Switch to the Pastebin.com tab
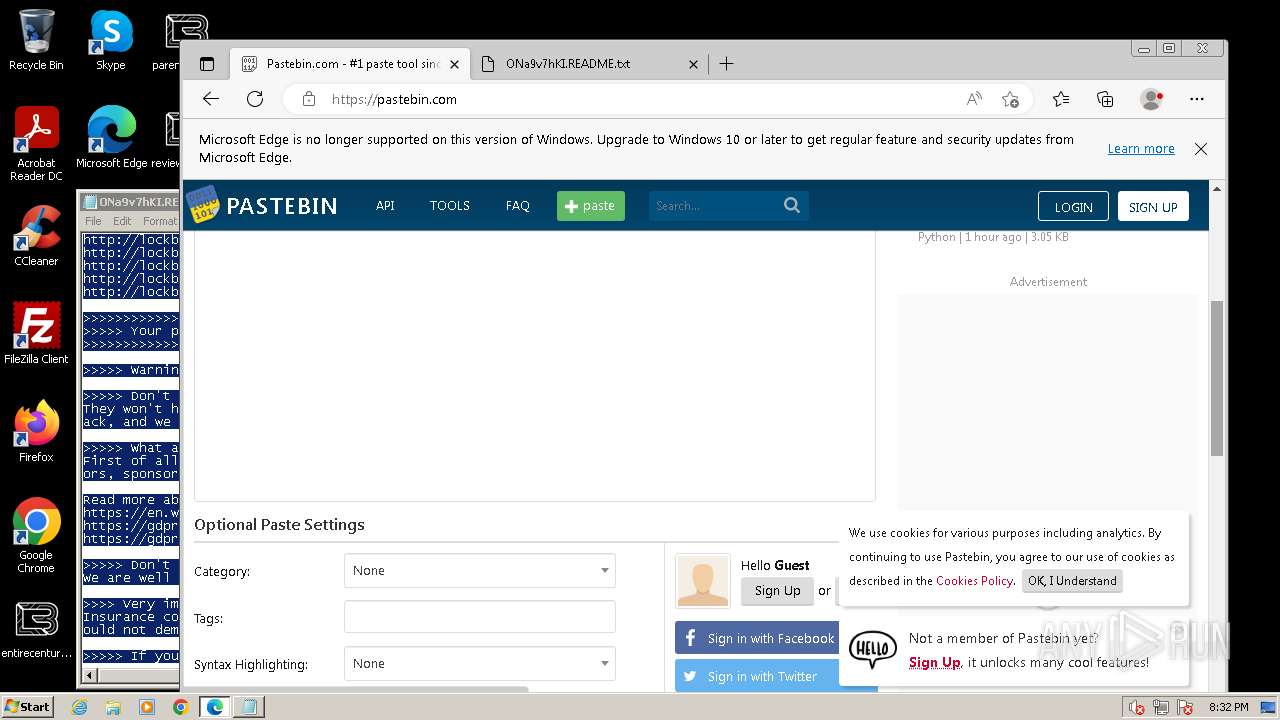 [350, 64]
